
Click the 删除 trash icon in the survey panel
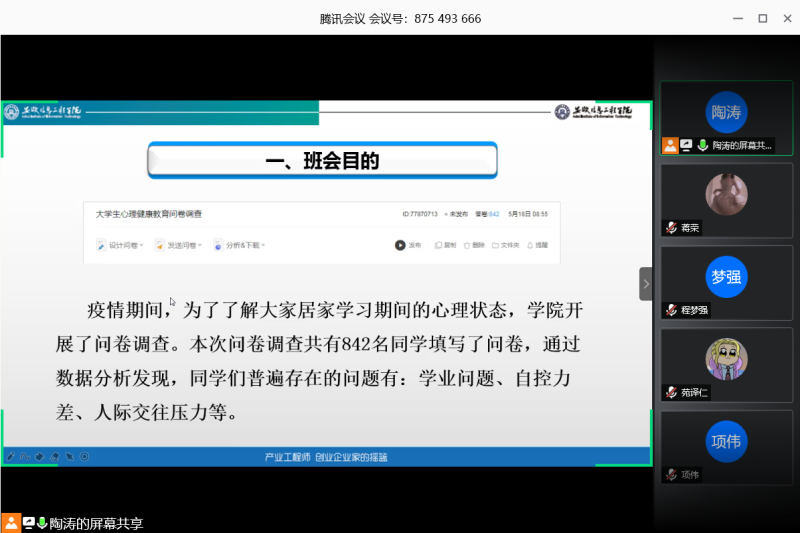pyautogui.click(x=467, y=245)
